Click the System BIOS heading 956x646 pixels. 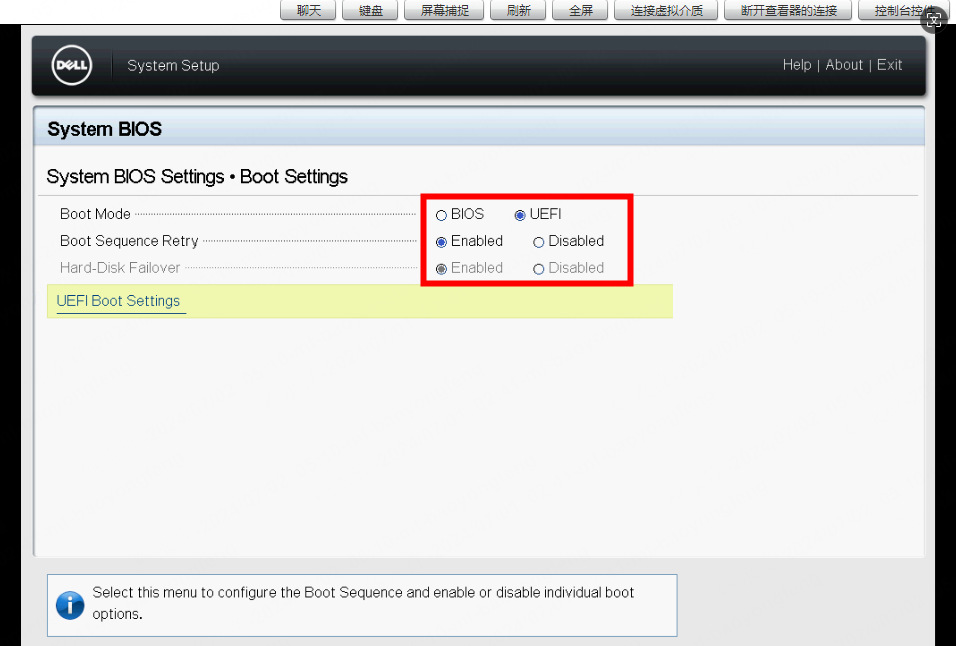[104, 129]
